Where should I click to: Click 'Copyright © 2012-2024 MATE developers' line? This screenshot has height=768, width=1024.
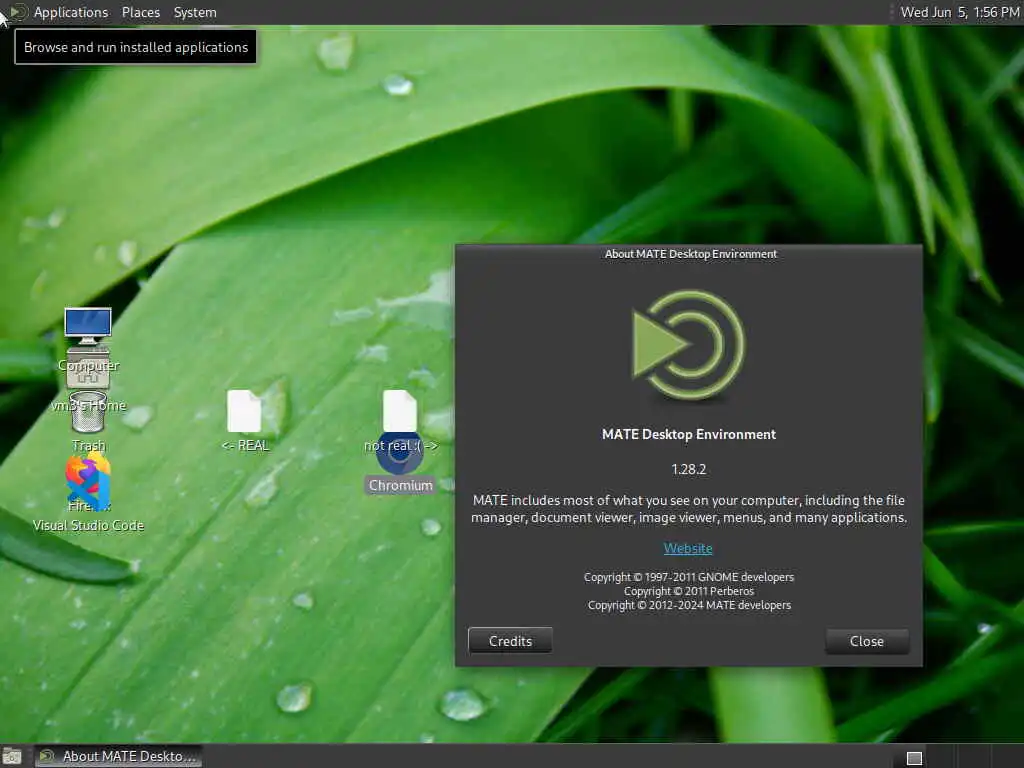click(x=689, y=605)
